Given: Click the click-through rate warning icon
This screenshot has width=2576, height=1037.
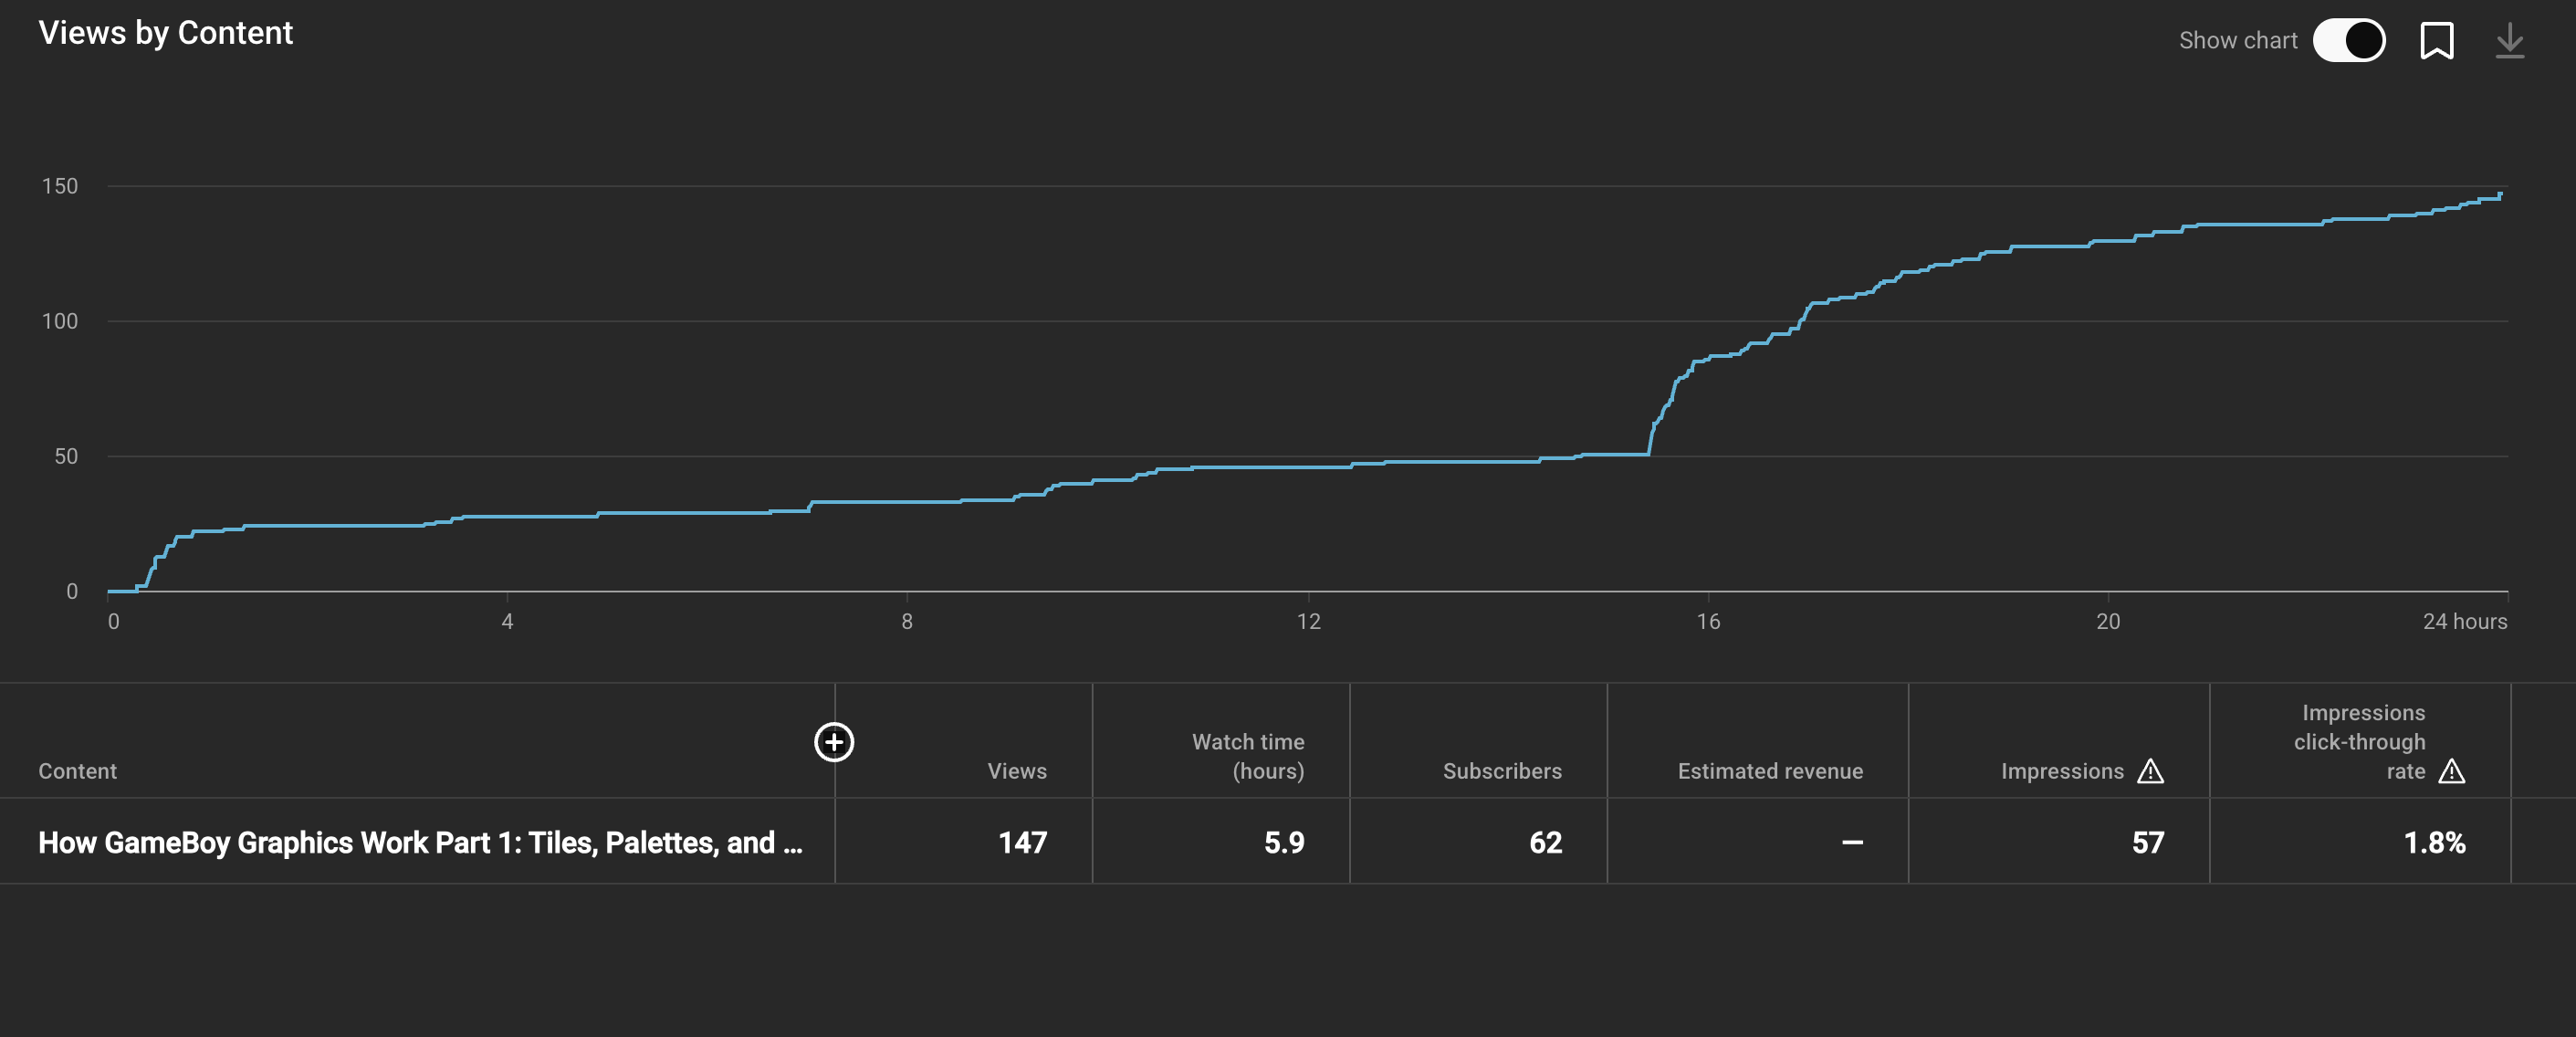Looking at the screenshot, I should 2452,771.
